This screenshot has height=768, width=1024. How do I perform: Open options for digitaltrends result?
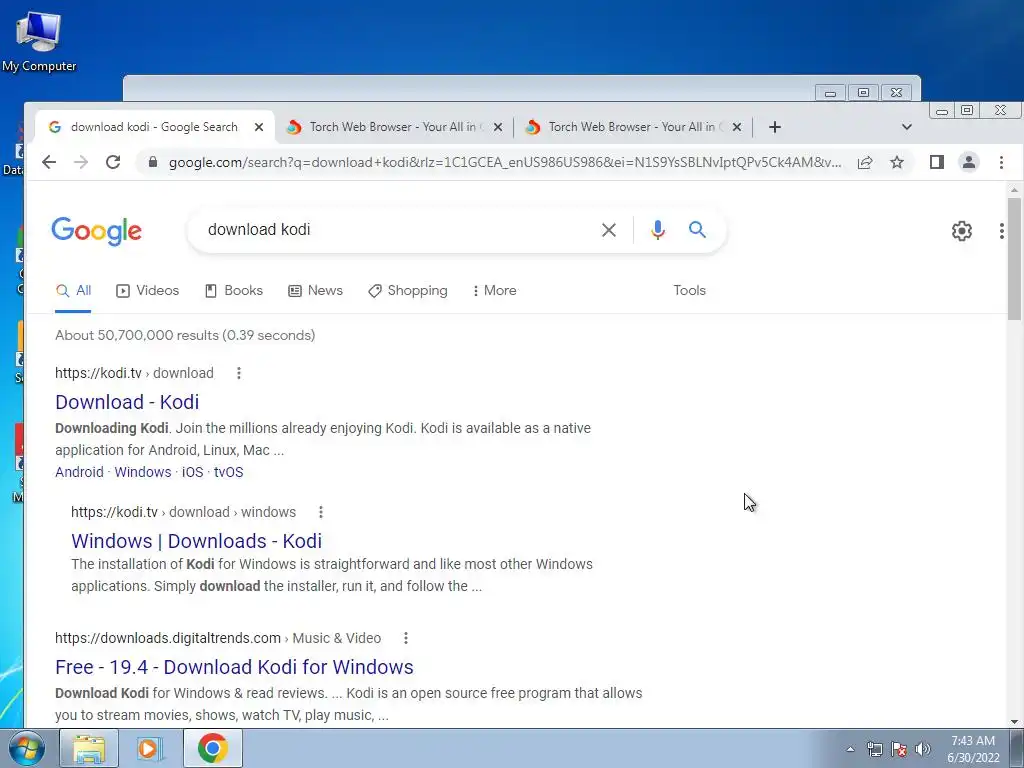(406, 638)
